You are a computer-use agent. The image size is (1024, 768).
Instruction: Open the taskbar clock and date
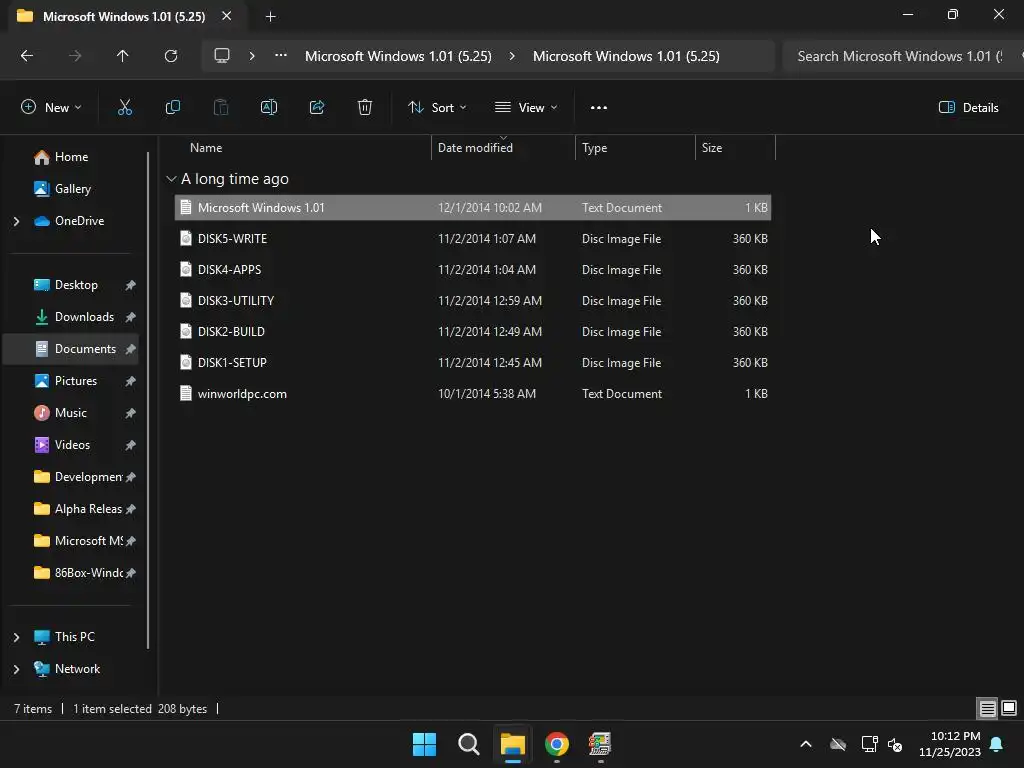coord(950,744)
